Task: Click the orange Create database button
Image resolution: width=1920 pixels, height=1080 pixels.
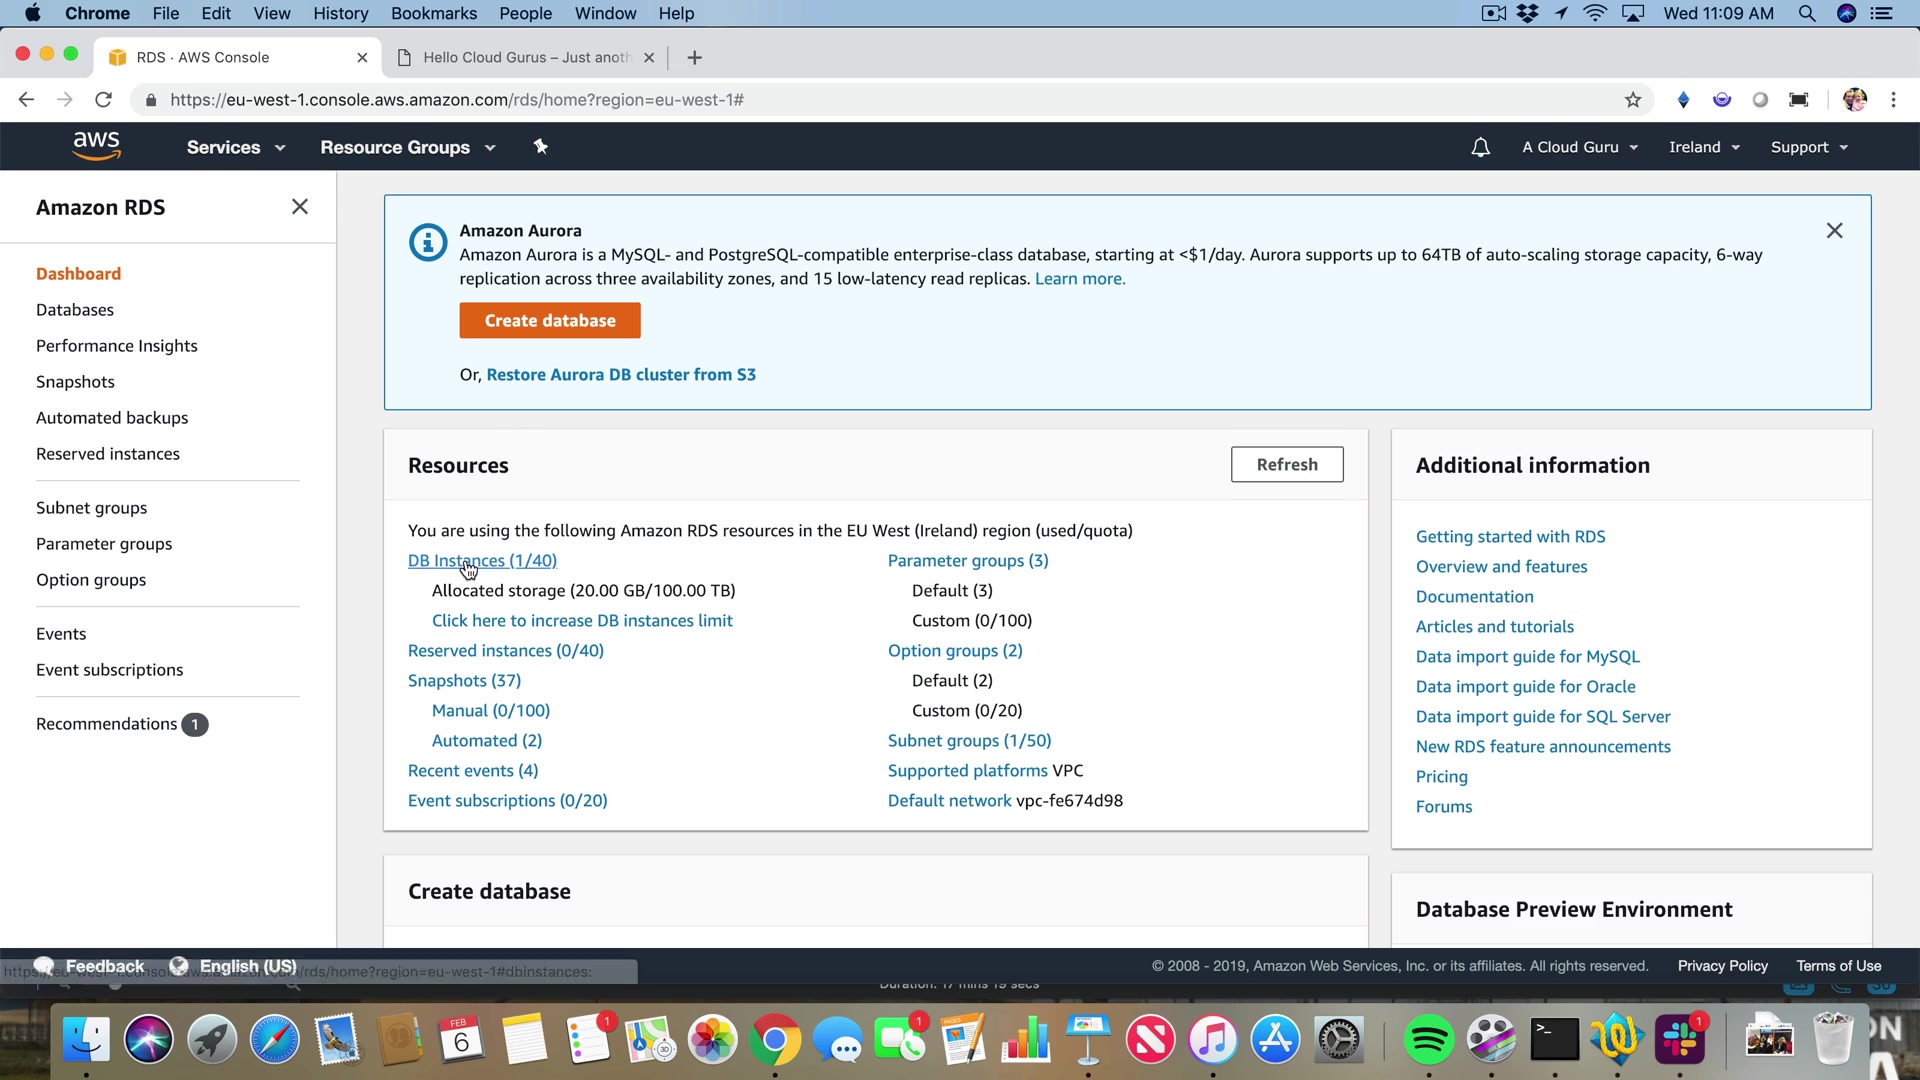Action: [x=550, y=320]
